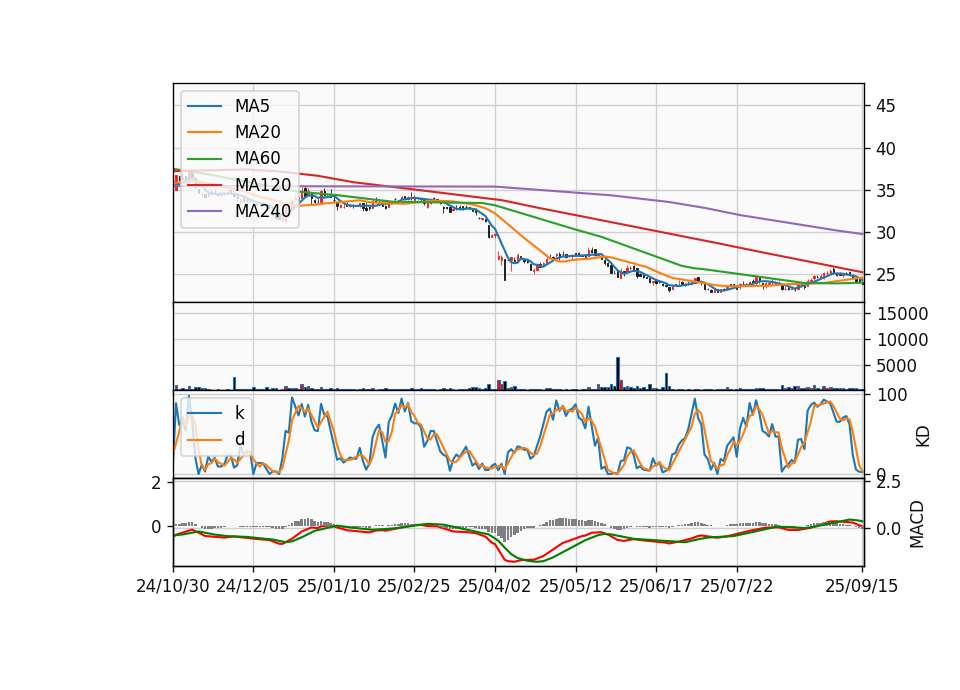
Task: Click the MACD axis title
Action: pyautogui.click(x=917, y=524)
